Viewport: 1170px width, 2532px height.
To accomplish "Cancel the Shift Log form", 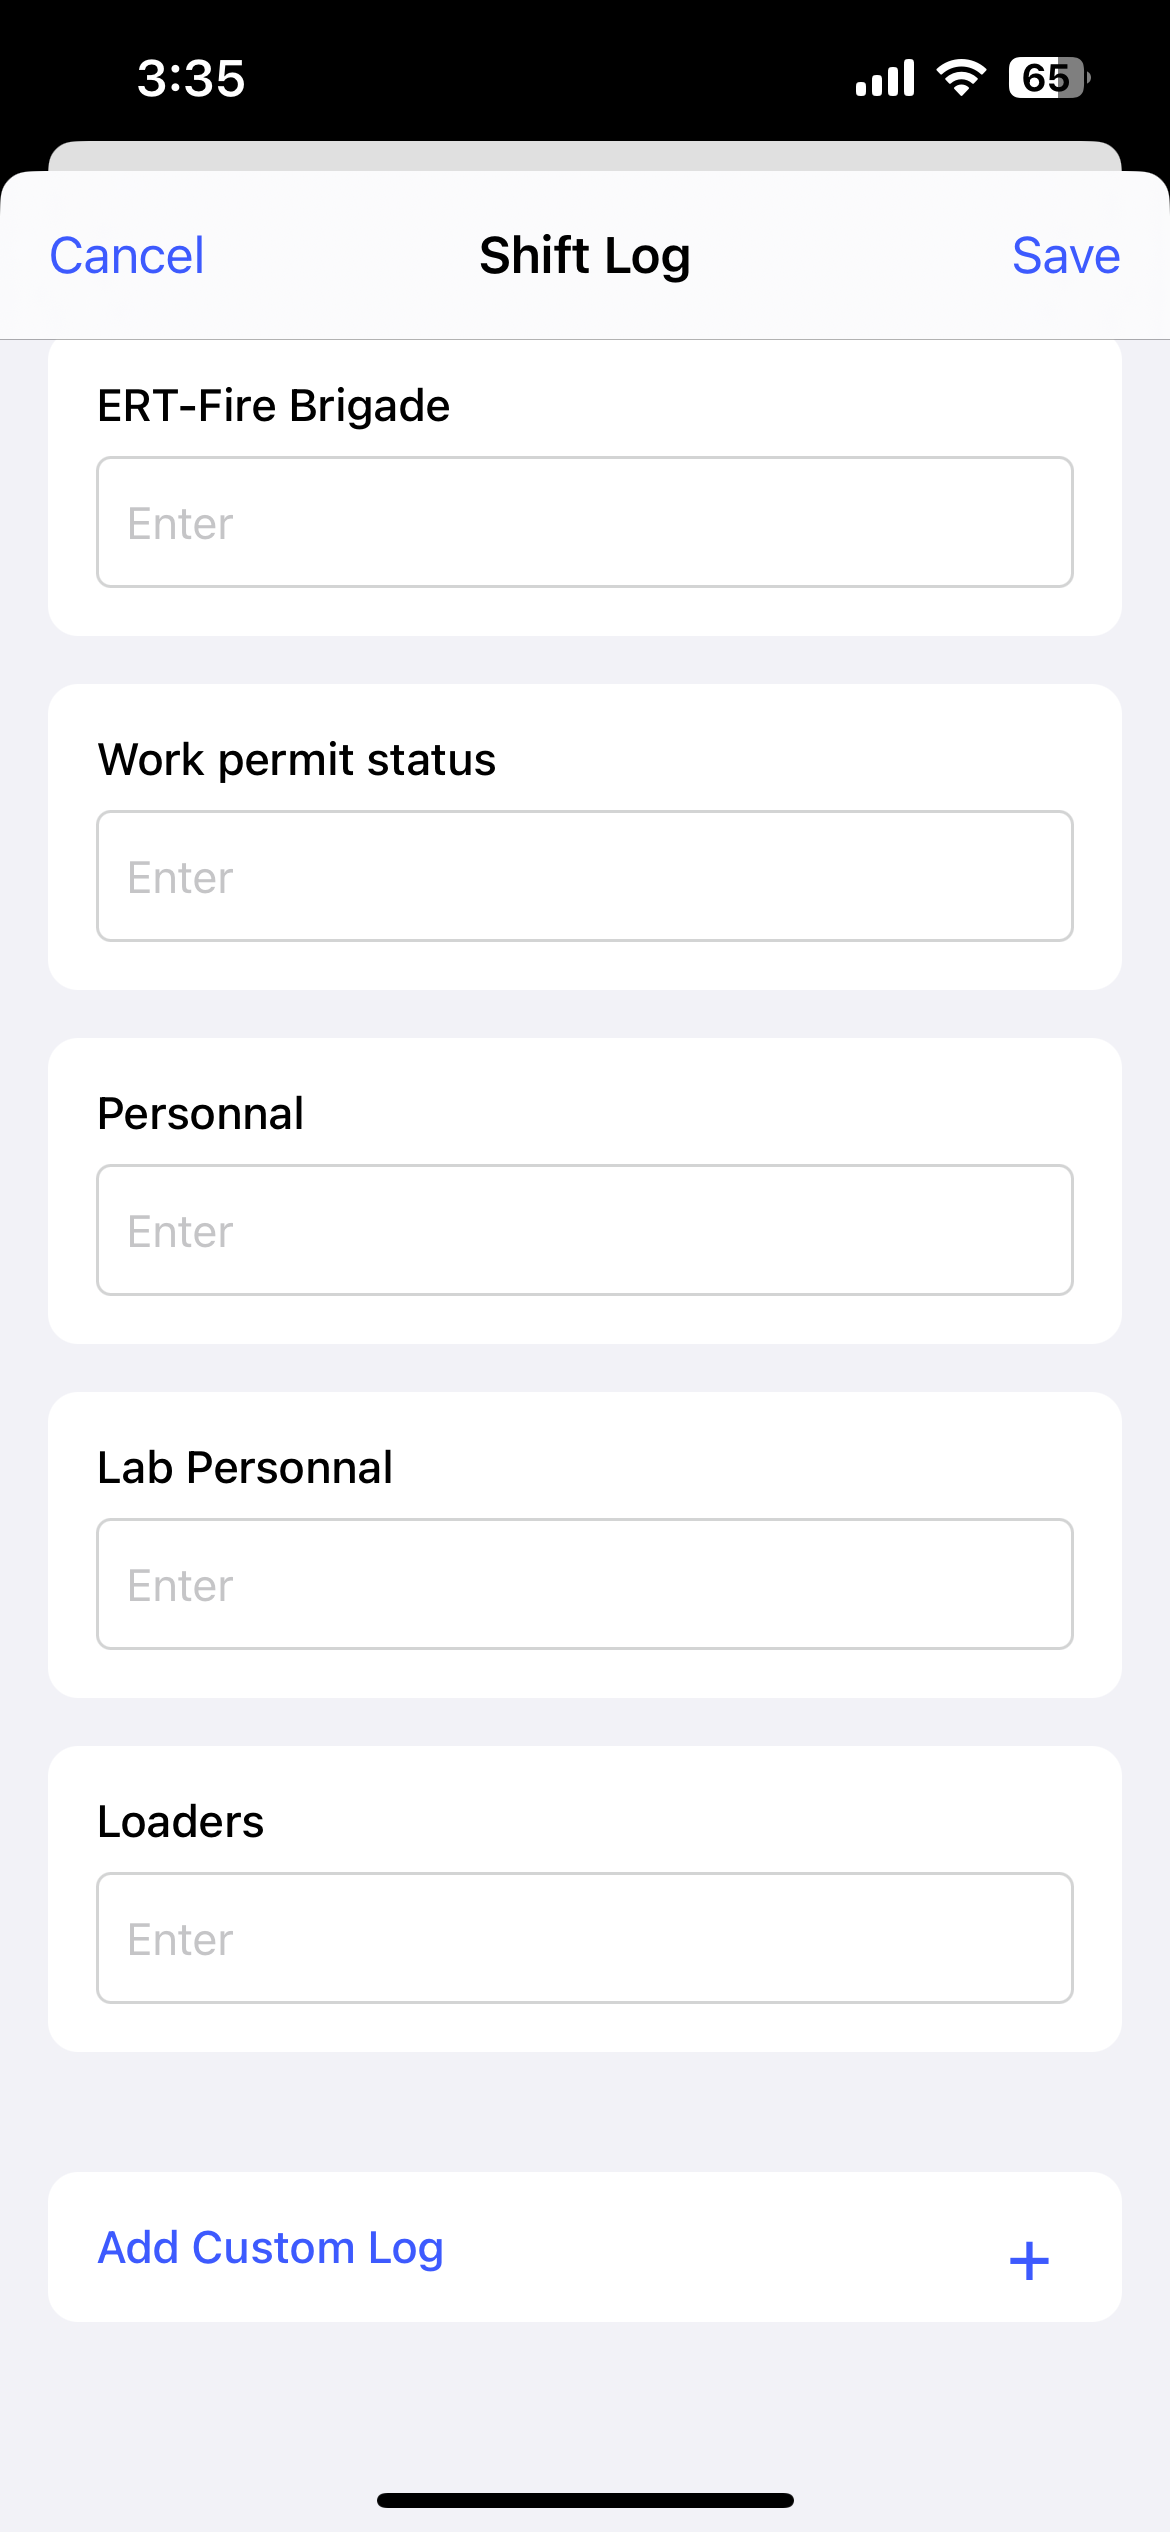I will 127,256.
